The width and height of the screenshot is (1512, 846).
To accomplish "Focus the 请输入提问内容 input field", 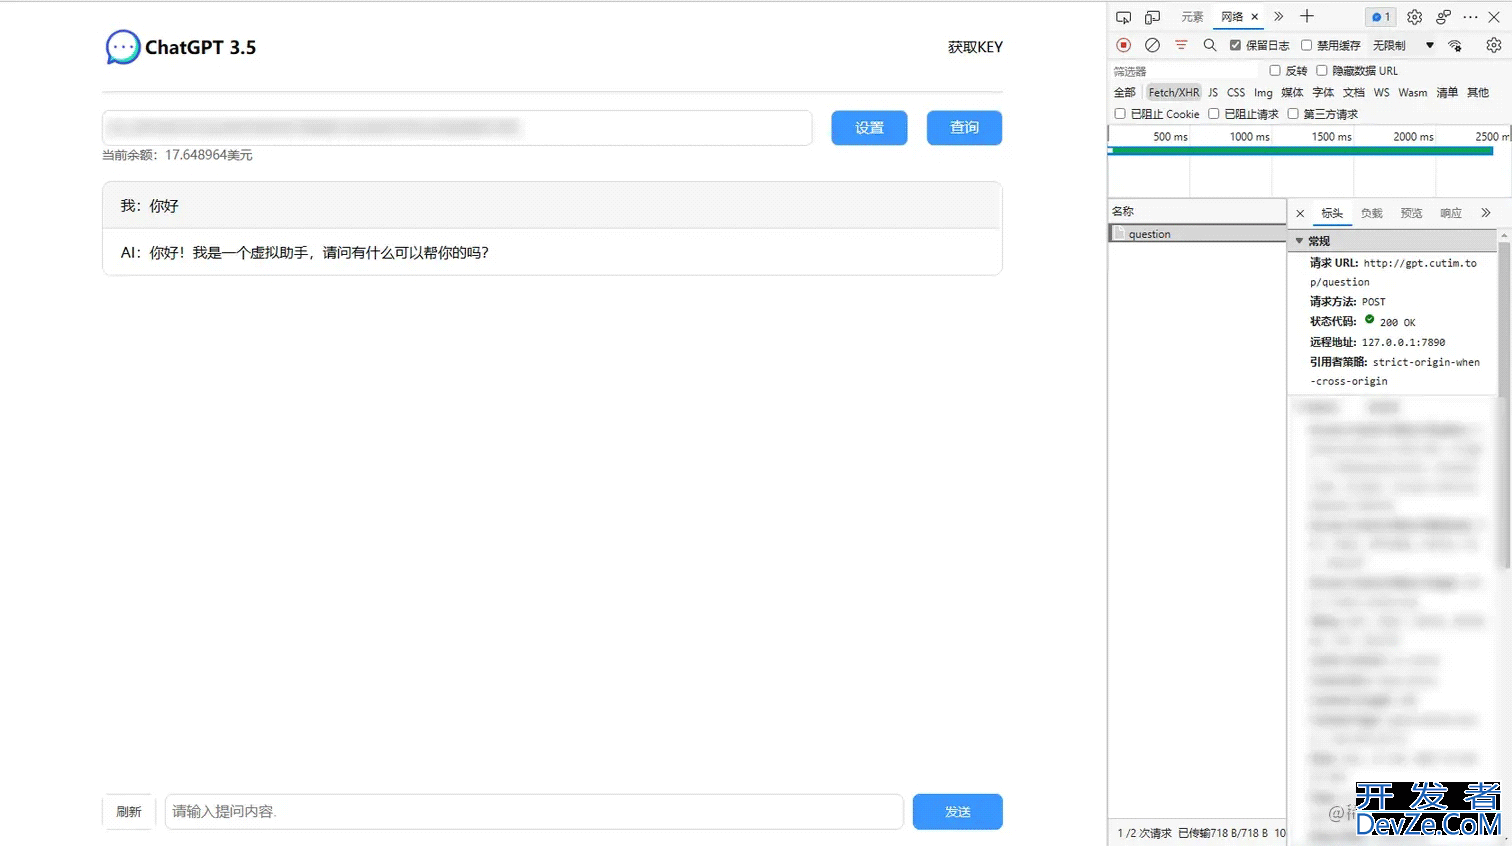I will [x=534, y=811].
